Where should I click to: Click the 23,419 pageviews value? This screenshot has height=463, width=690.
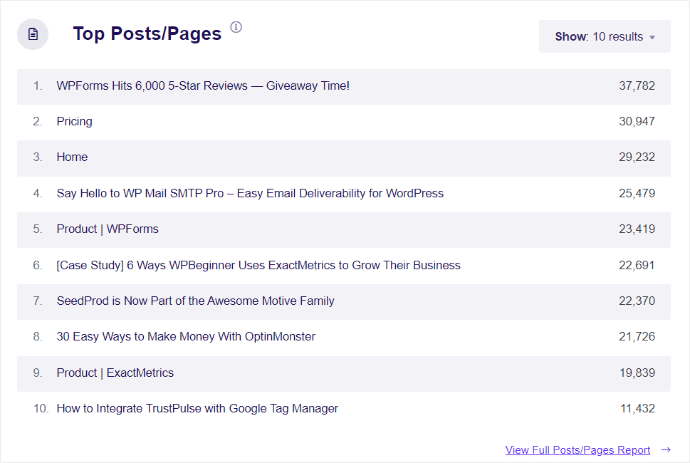tap(637, 229)
